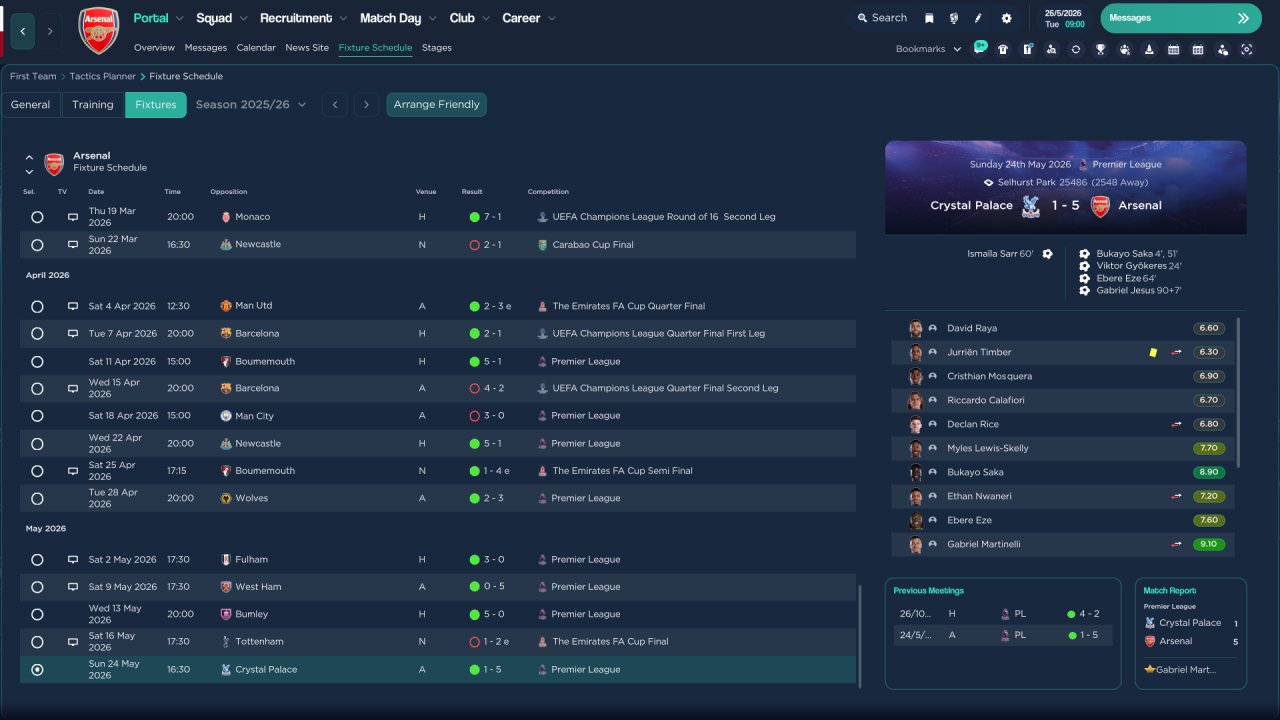The image size is (1280, 720).
Task: Click the Crystal Palace crest in match header
Action: click(1029, 206)
